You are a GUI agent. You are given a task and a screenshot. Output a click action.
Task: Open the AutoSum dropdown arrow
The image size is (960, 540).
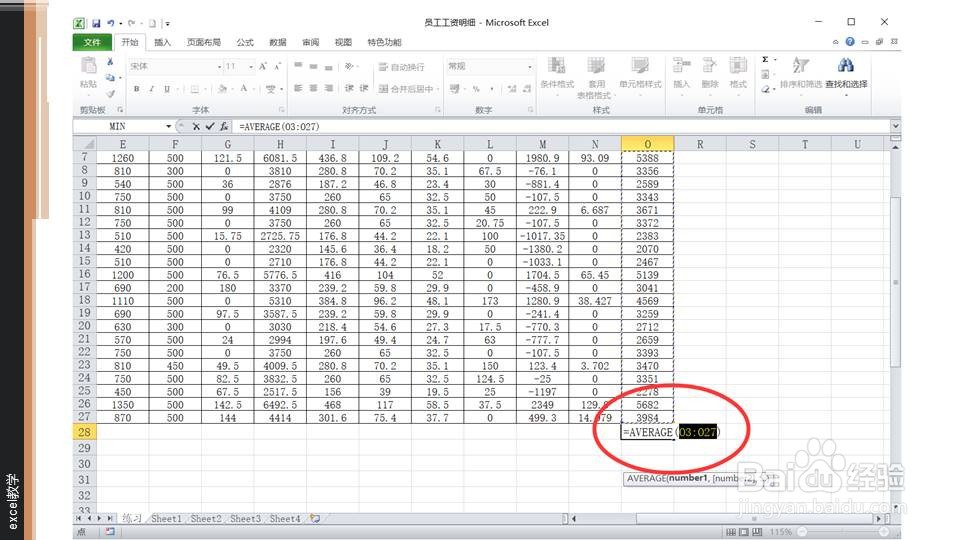pos(775,60)
